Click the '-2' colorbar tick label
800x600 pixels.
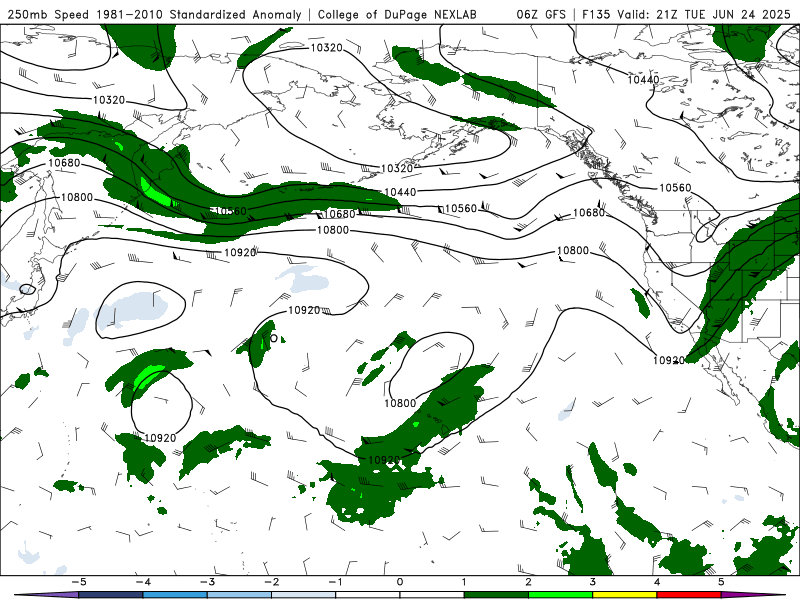tap(271, 582)
